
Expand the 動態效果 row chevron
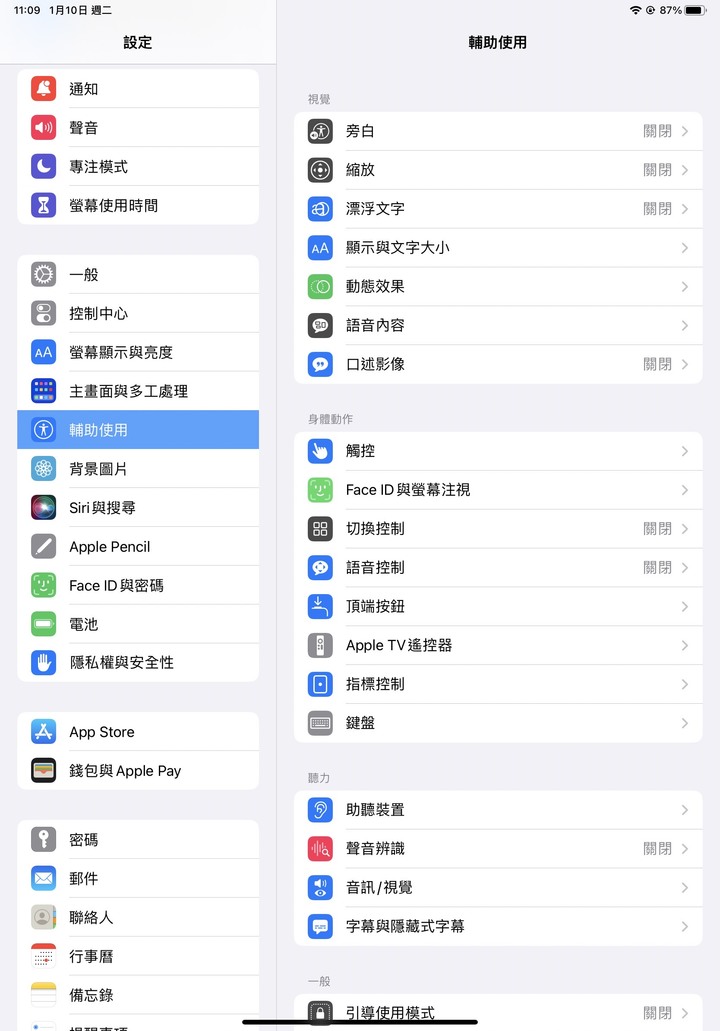[684, 287]
